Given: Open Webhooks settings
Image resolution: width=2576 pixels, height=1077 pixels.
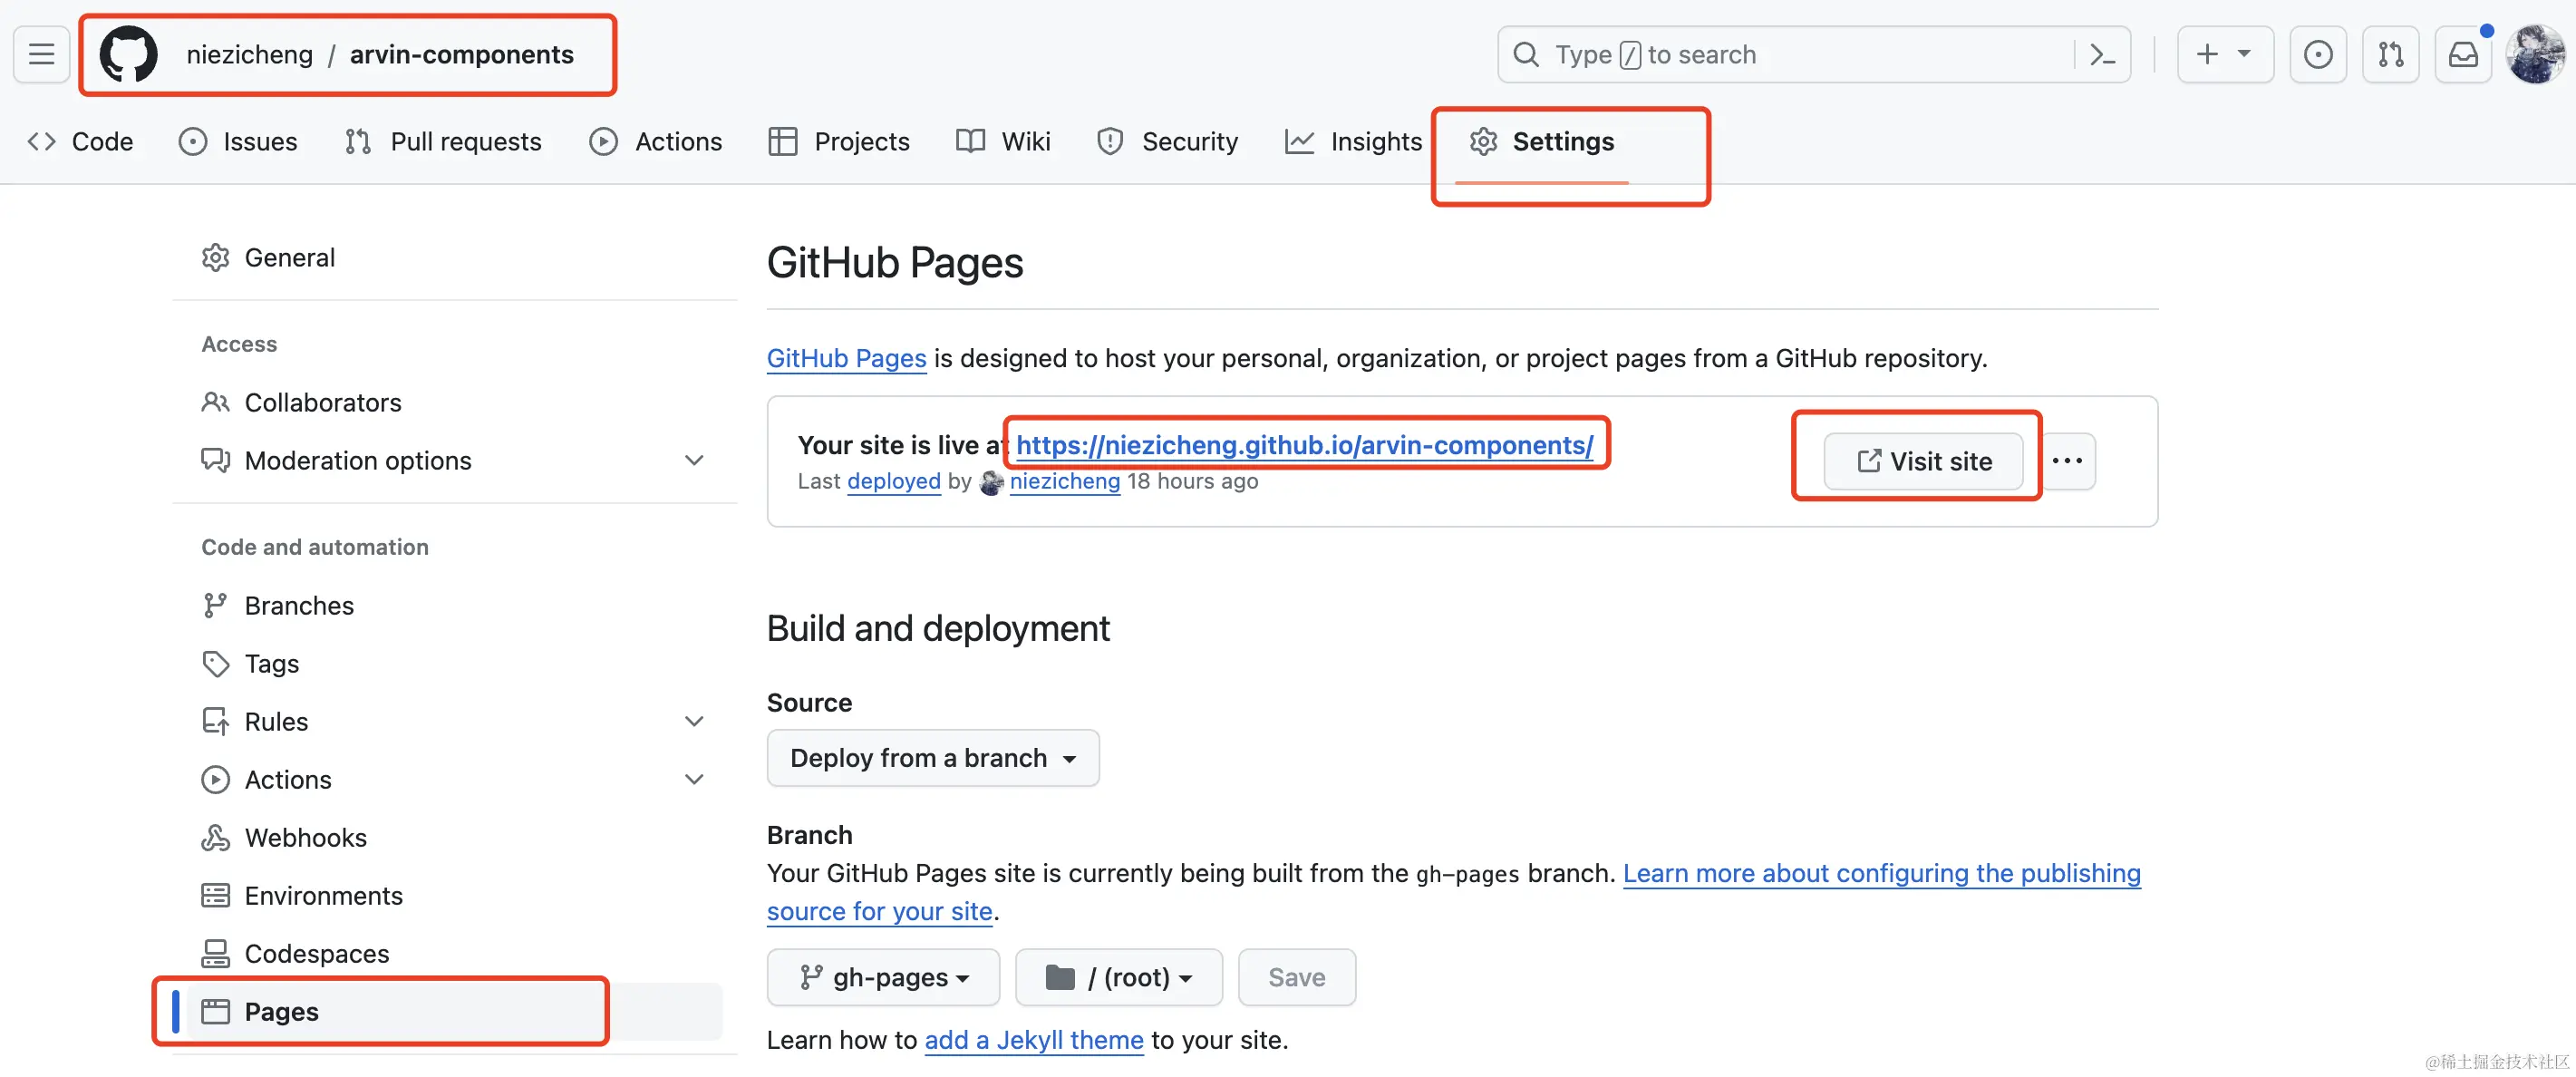Looking at the screenshot, I should [455, 838].
